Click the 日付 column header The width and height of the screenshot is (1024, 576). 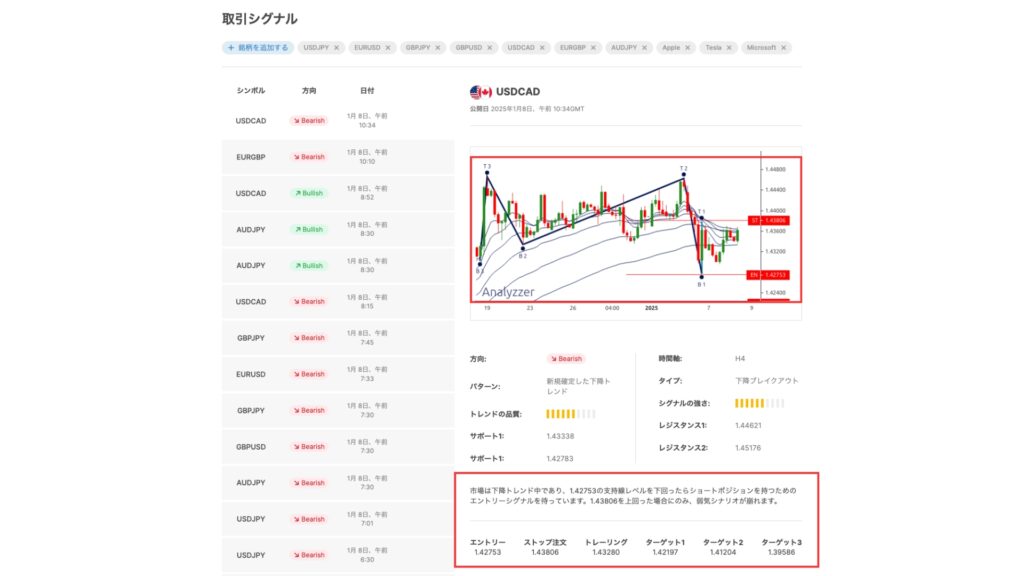[x=367, y=90]
